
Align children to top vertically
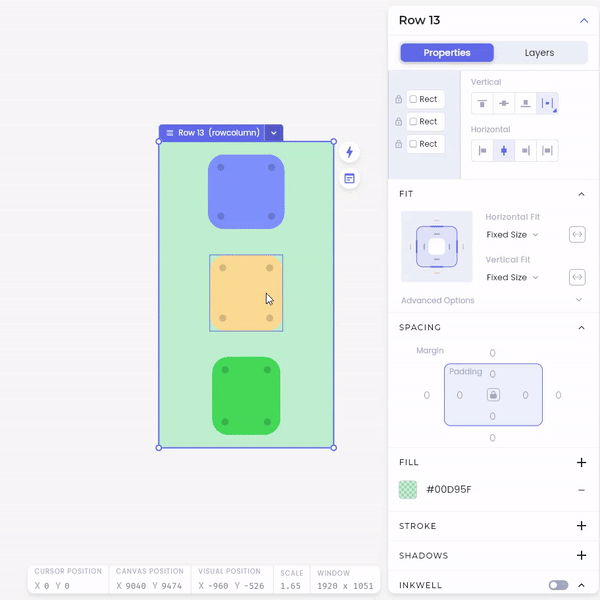(x=482, y=103)
